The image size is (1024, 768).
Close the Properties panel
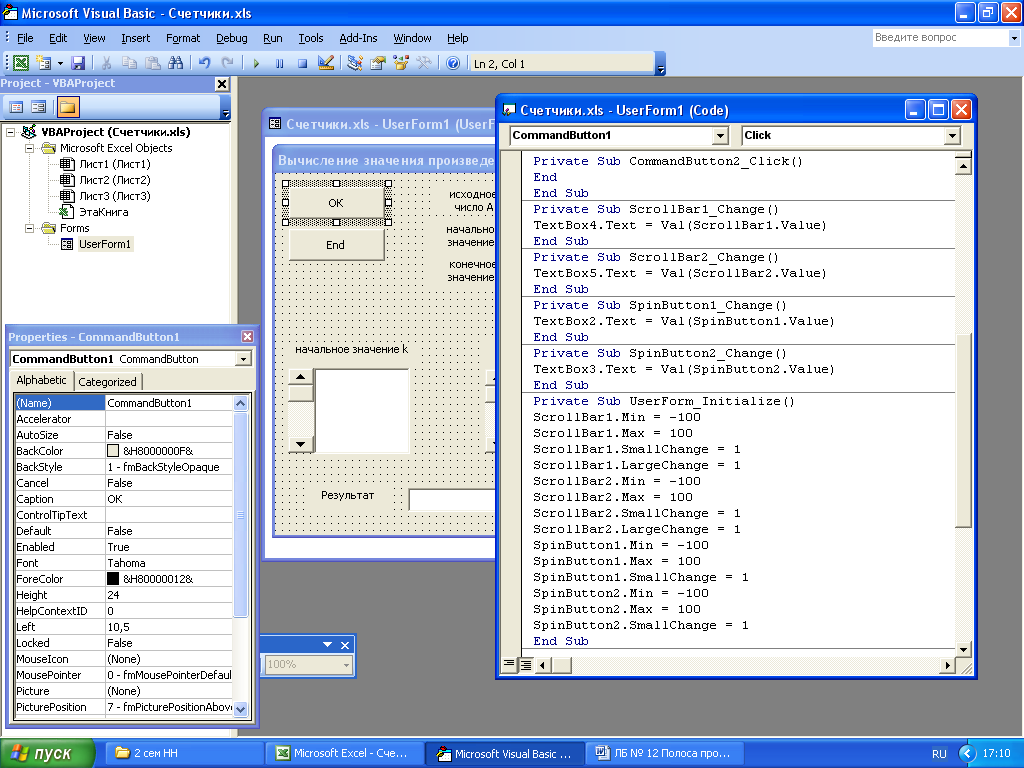pos(248,336)
